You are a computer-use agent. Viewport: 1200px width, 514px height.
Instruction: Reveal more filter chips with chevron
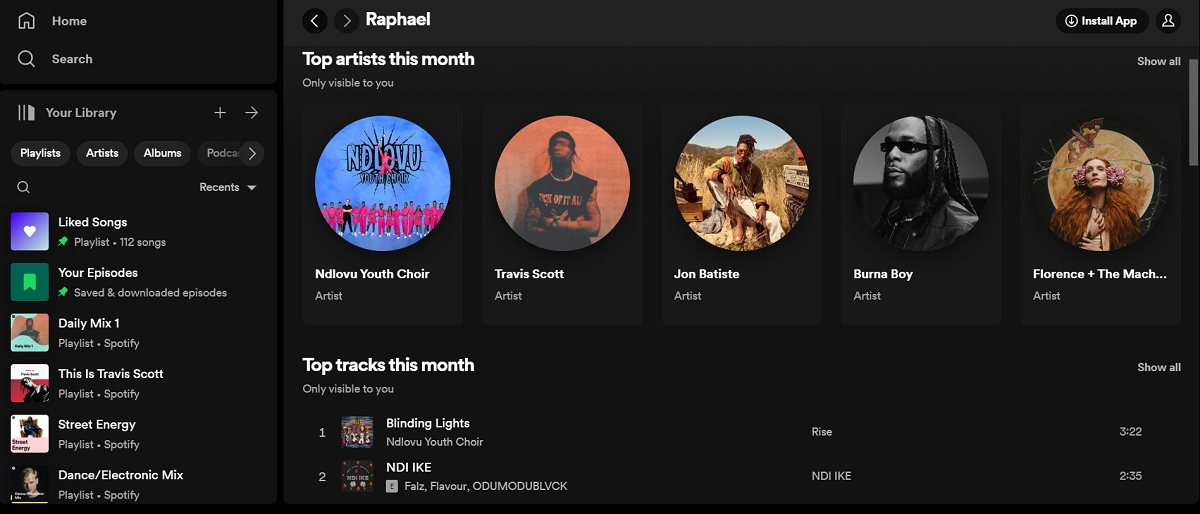252,153
